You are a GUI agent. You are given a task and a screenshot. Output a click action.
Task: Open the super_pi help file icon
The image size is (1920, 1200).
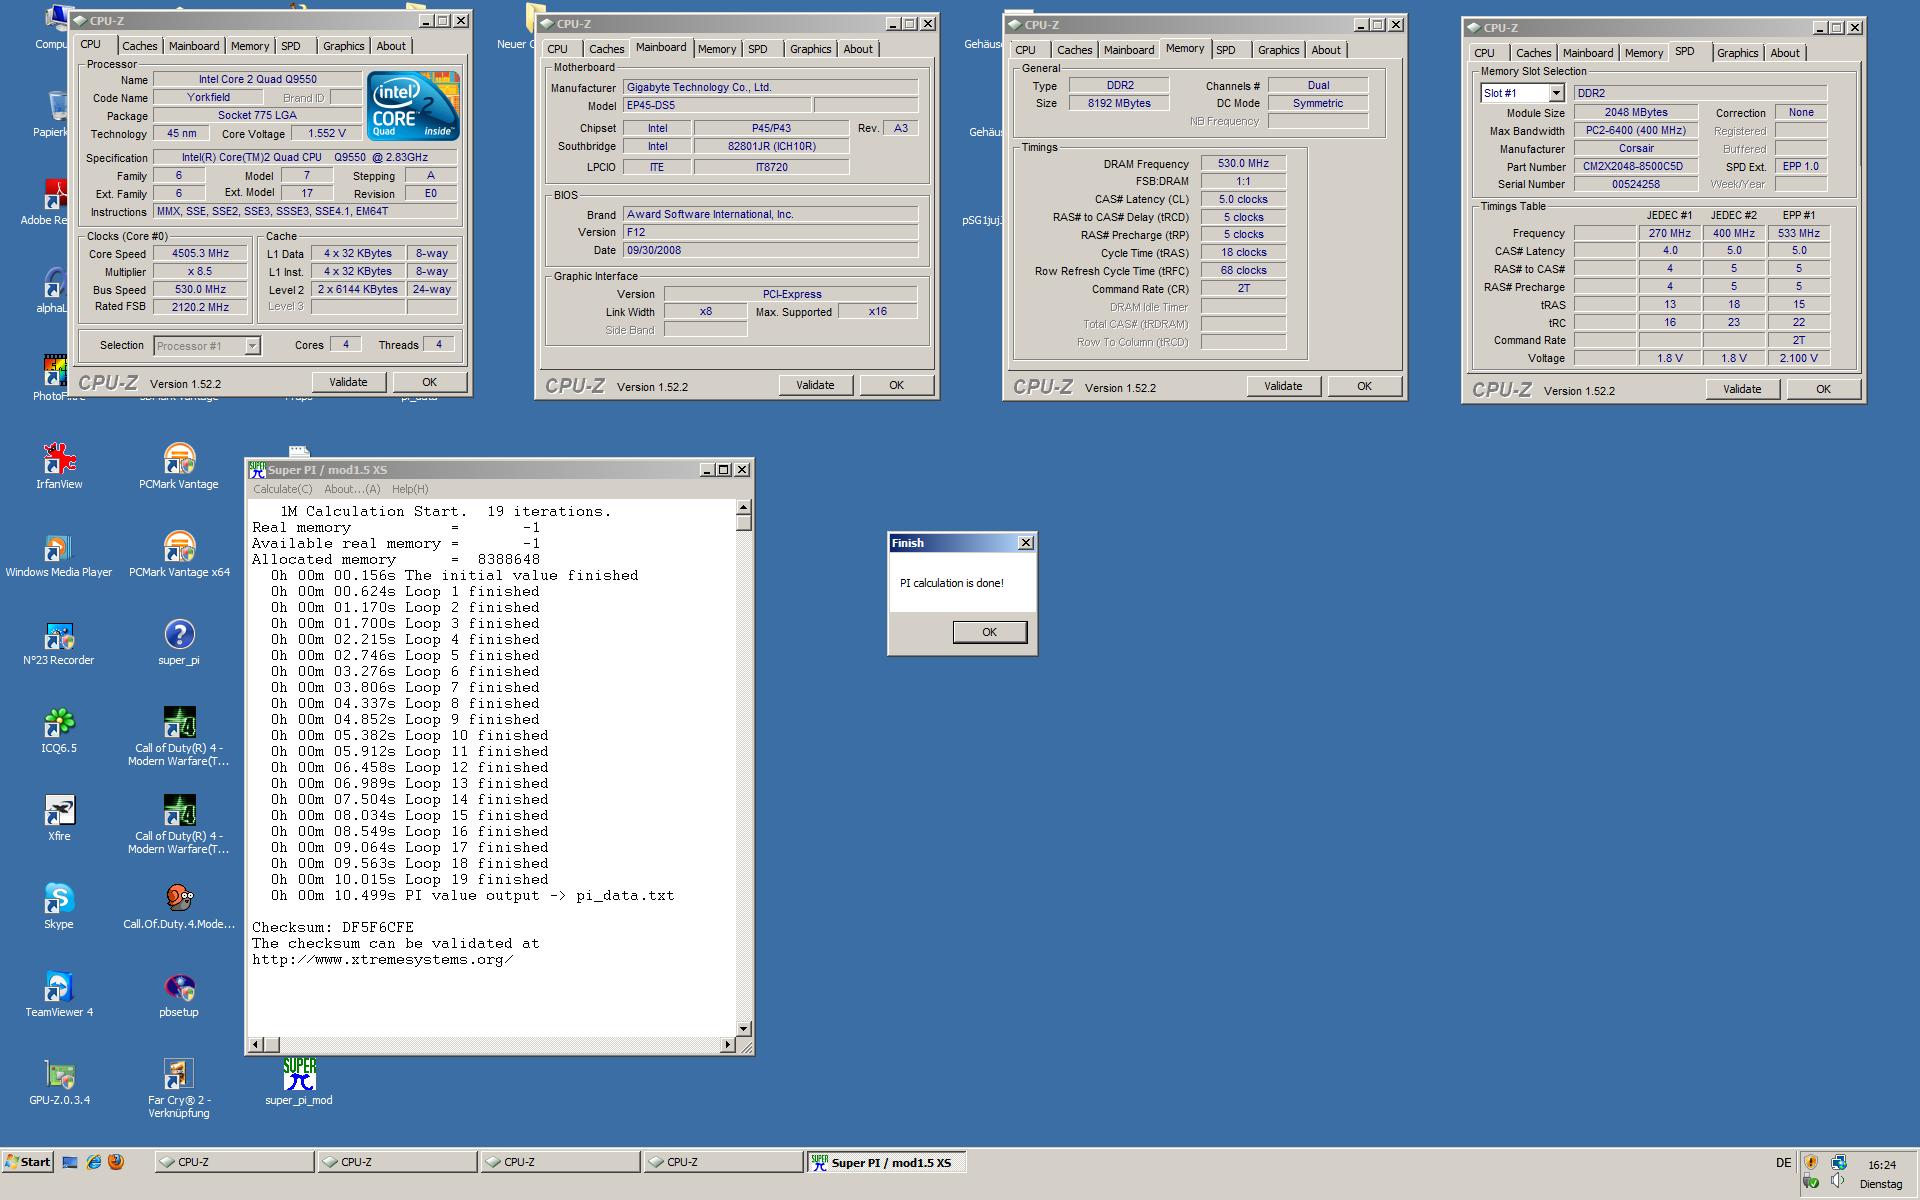click(179, 642)
